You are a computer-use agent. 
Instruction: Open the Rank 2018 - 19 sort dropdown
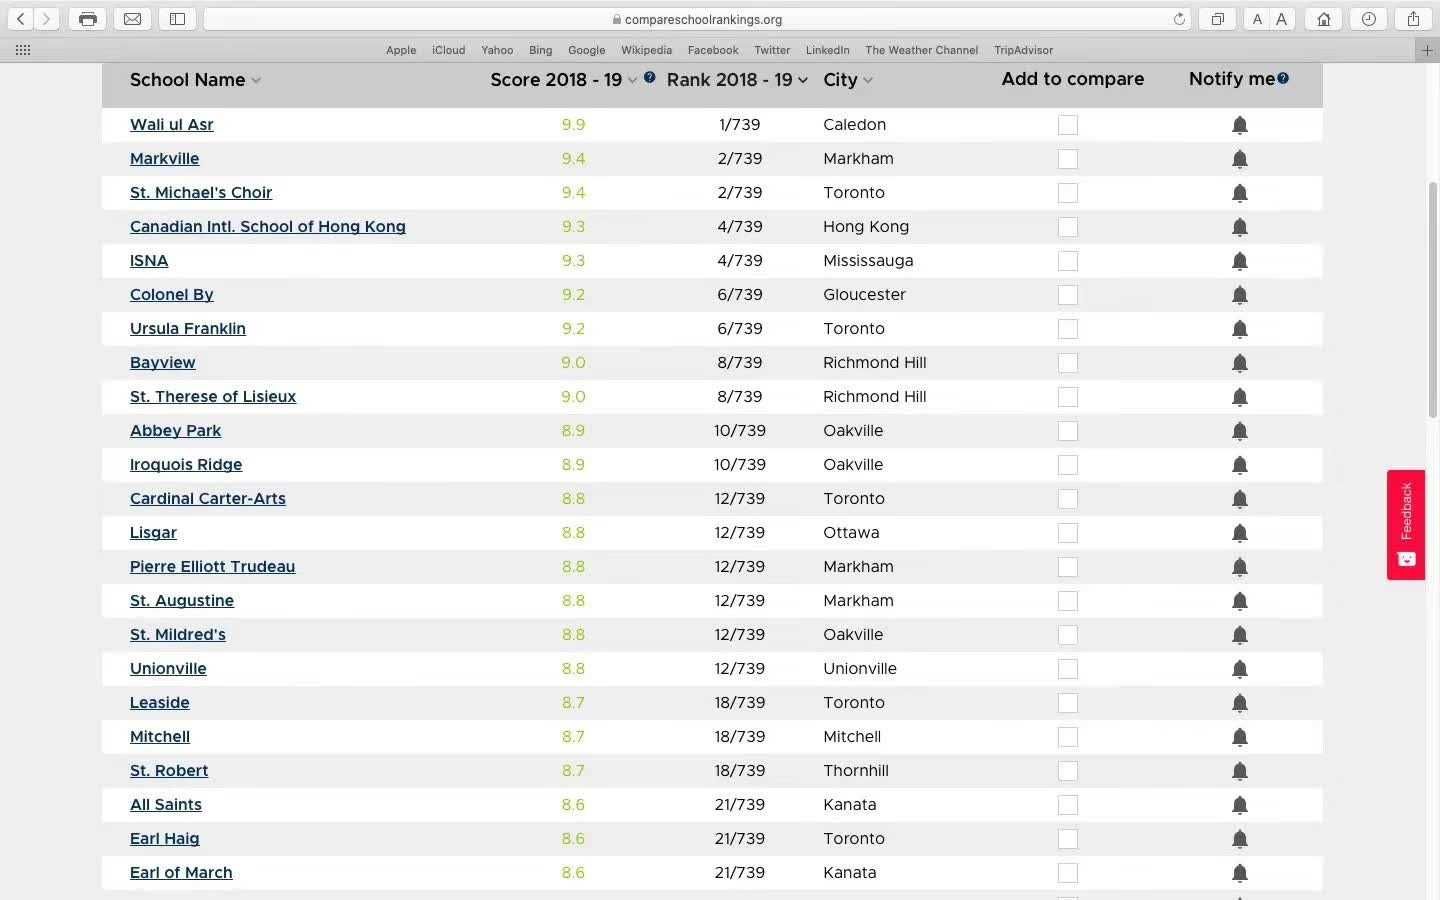(x=802, y=81)
